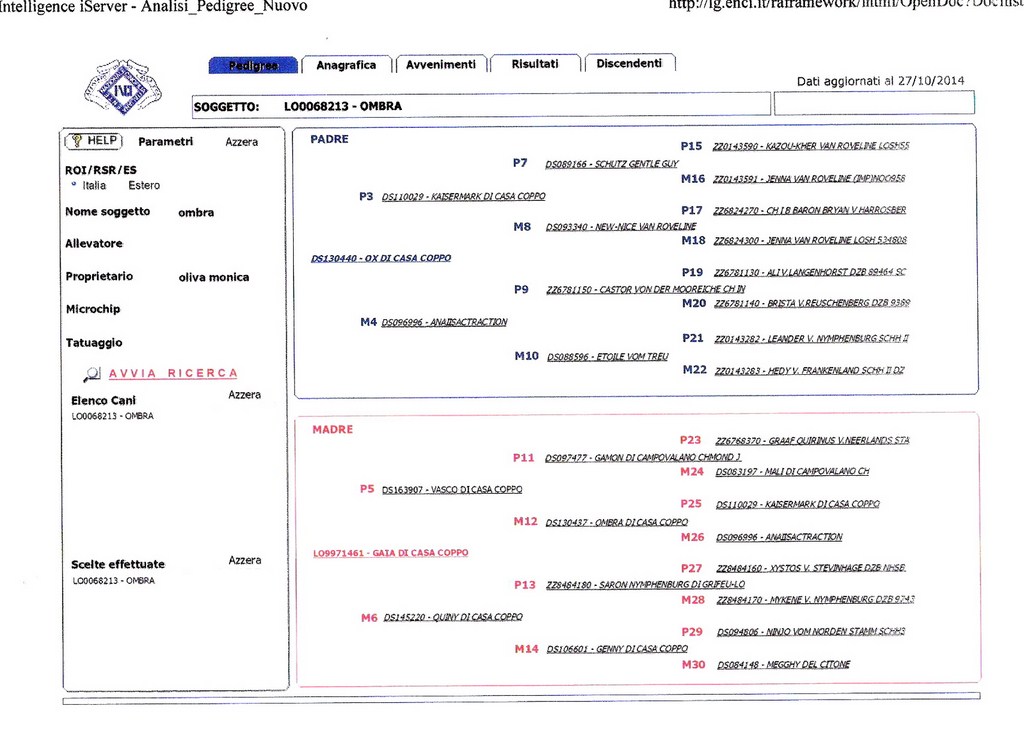Click the Allevatore label
The width and height of the screenshot is (1024, 740).
click(94, 243)
